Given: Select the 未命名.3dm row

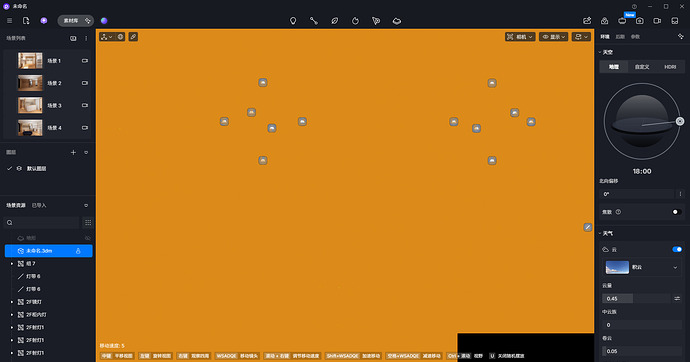Looking at the screenshot, I should coord(48,251).
